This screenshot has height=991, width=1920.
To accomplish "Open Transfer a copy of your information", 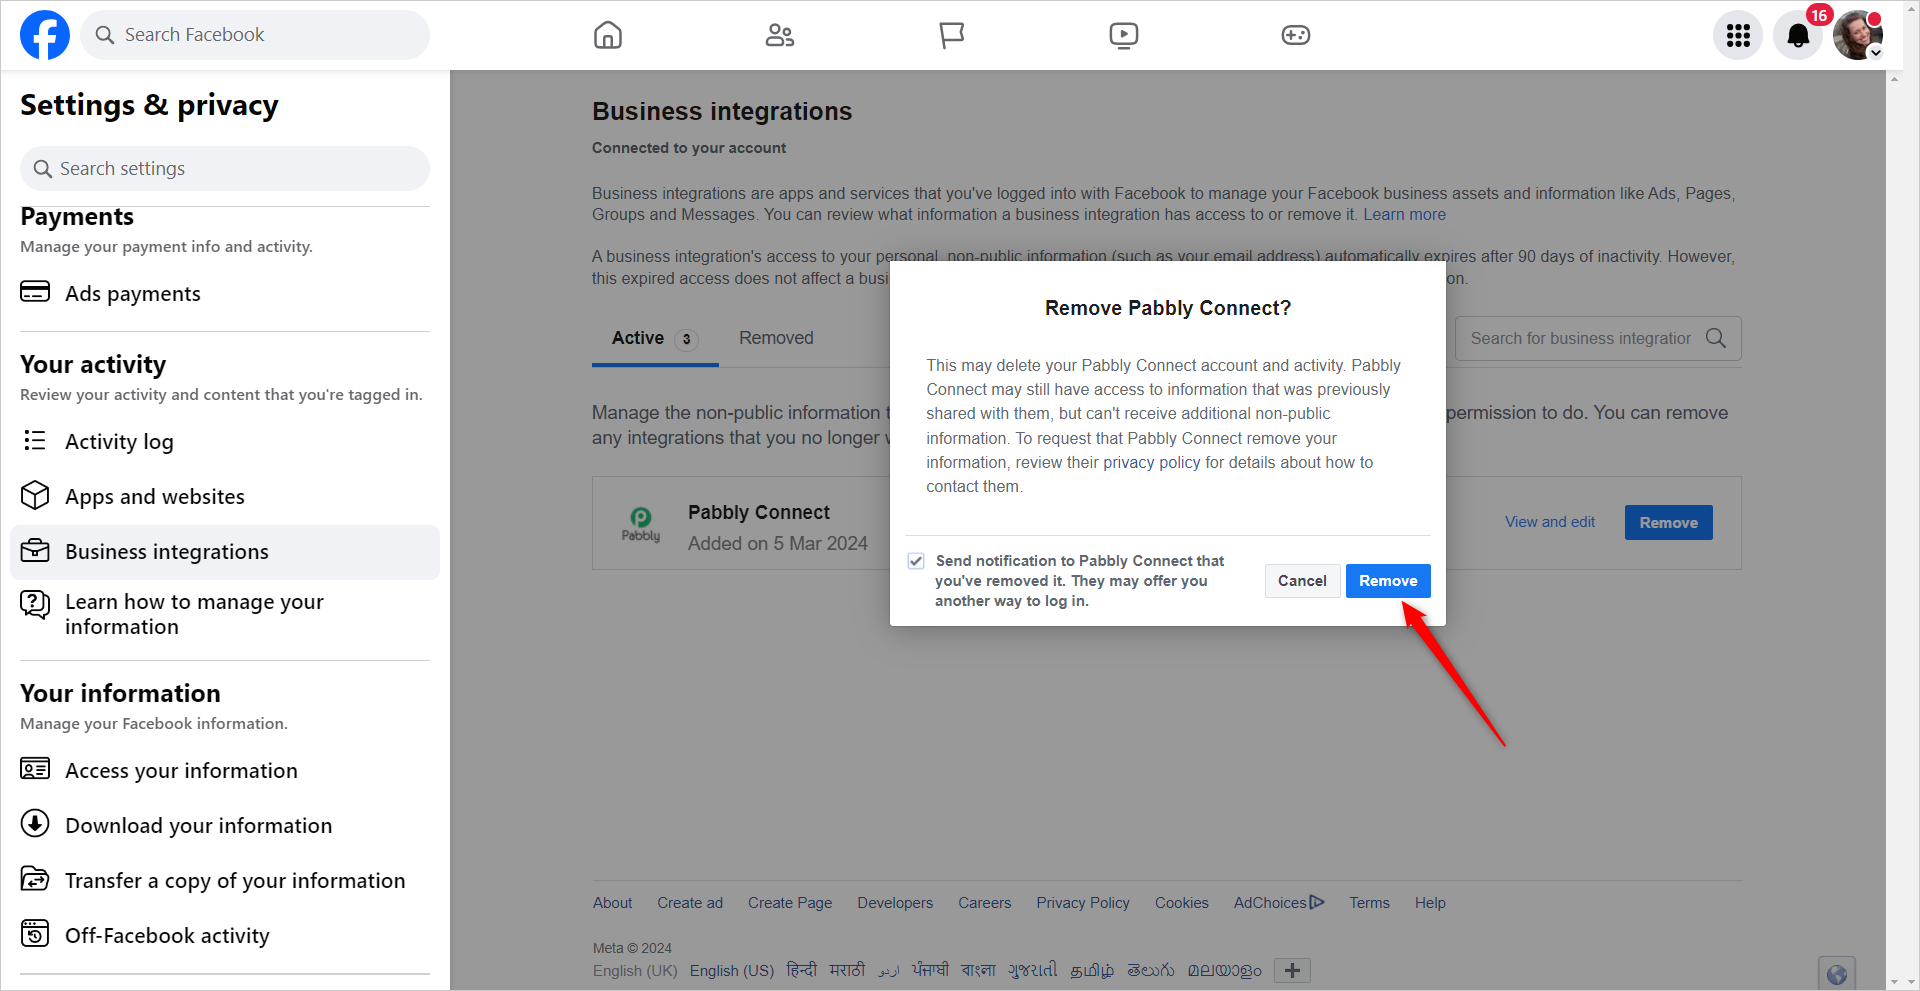I will [x=225, y=880].
